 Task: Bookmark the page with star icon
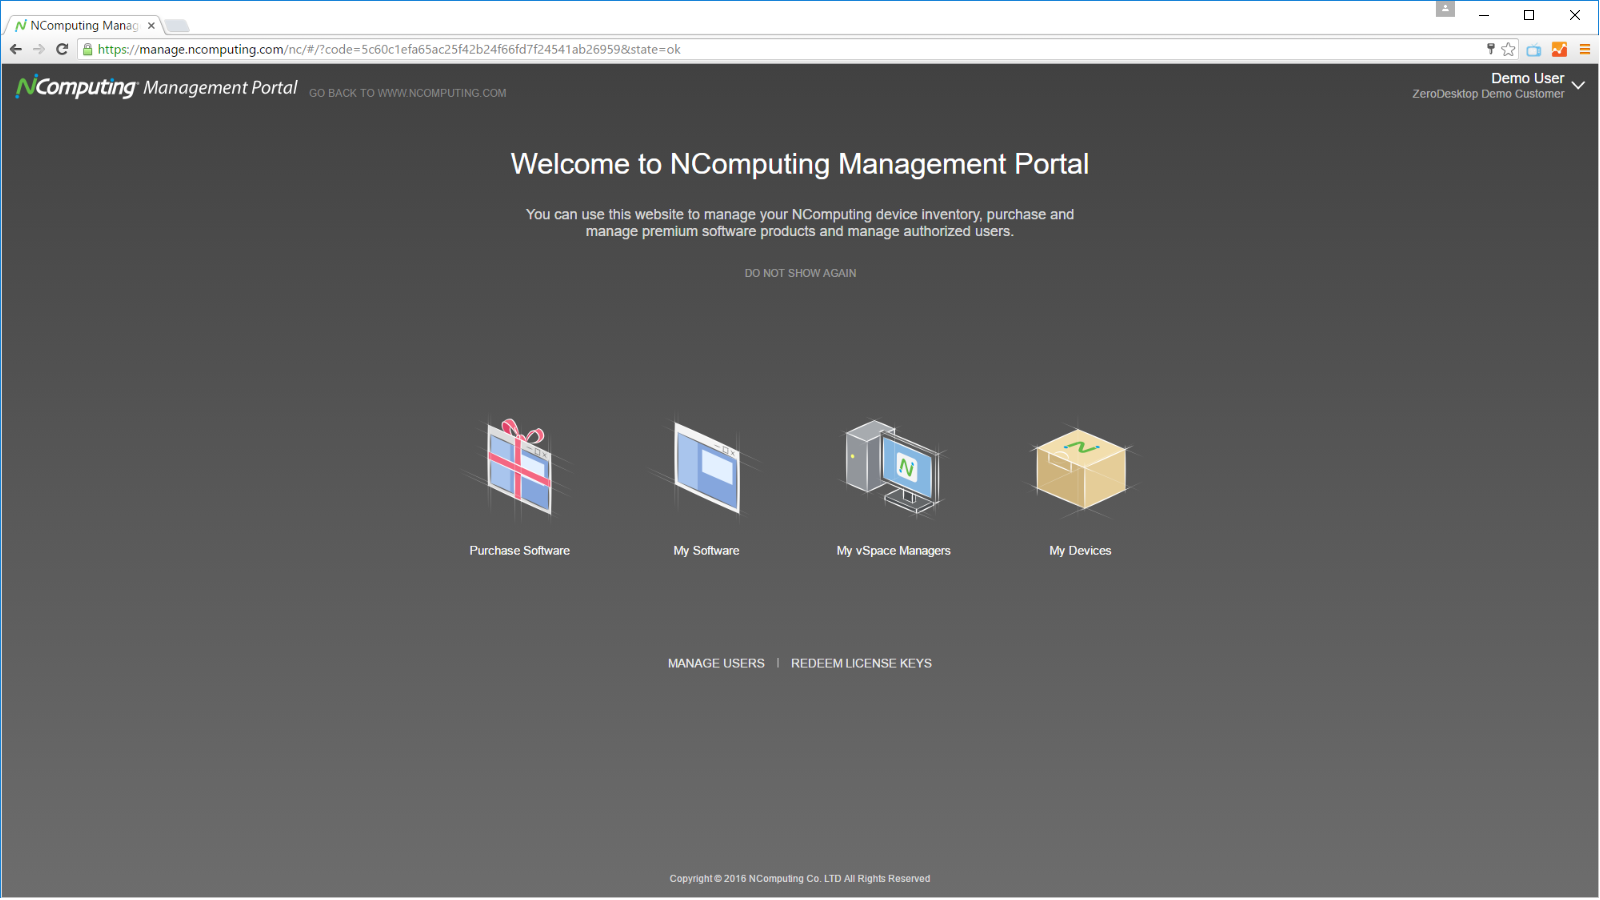point(1508,49)
